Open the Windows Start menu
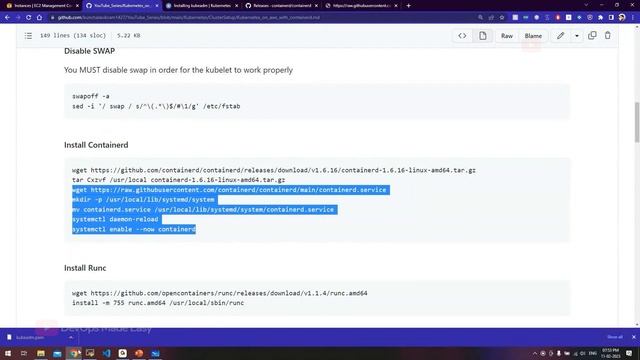Image resolution: width=640 pixels, height=360 pixels. [x=8, y=353]
